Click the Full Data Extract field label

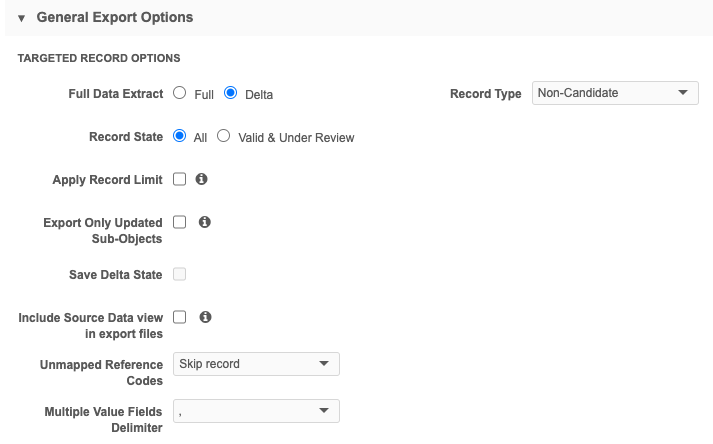(x=115, y=94)
